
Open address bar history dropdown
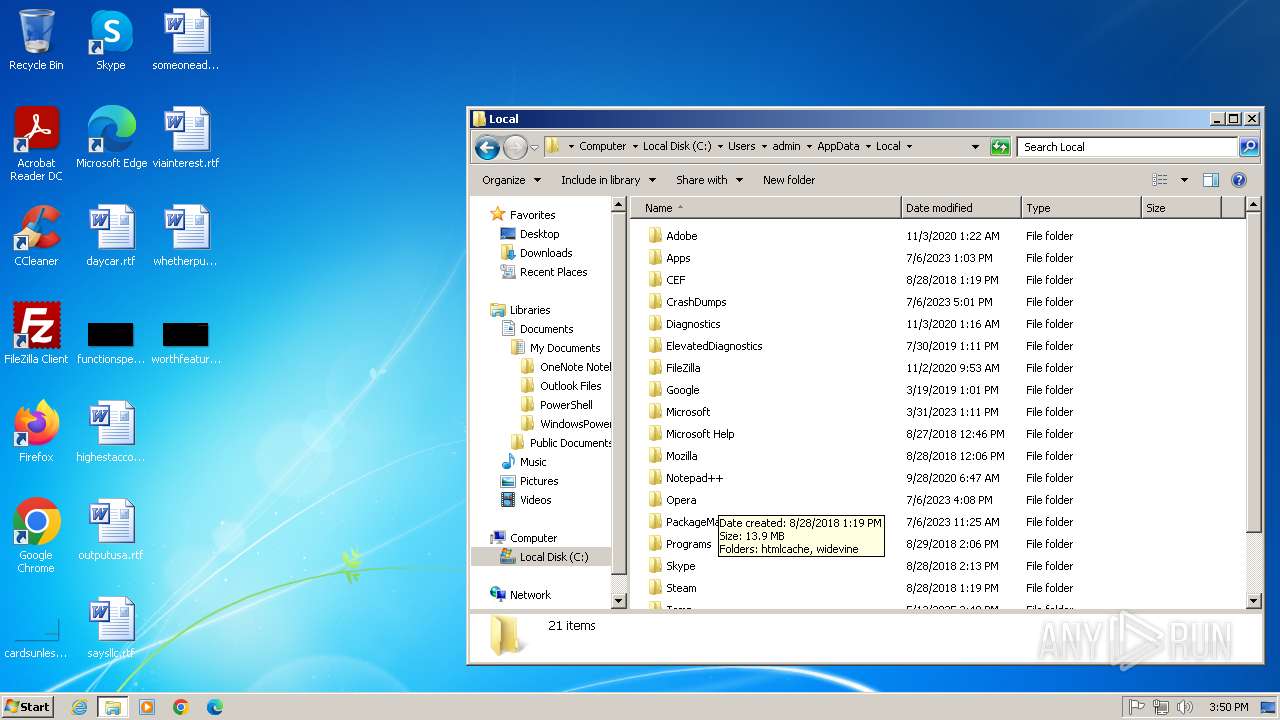(975, 147)
